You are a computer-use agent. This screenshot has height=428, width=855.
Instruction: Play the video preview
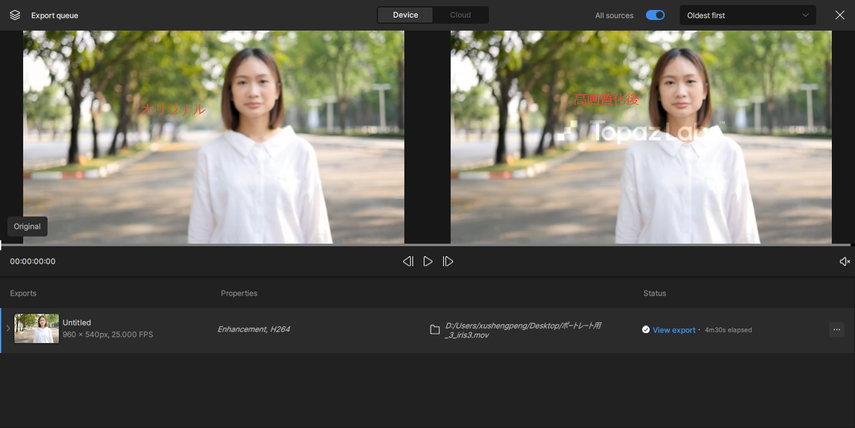428,262
